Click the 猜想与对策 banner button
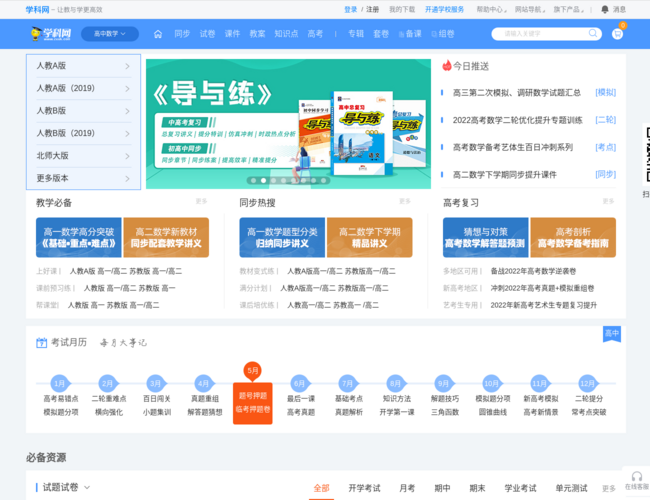Image resolution: width=650 pixels, height=500 pixels. (485, 238)
